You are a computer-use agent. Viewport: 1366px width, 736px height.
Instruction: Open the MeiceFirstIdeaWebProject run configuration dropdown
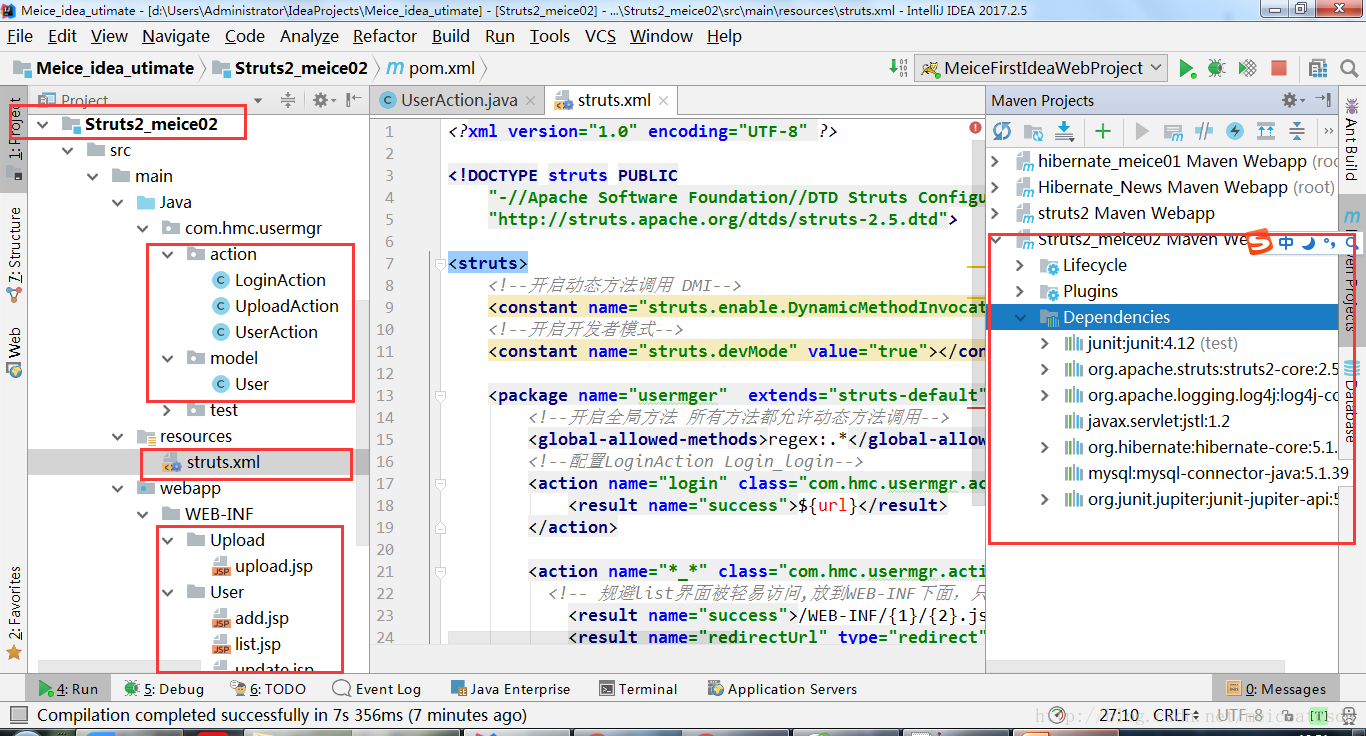click(1041, 68)
